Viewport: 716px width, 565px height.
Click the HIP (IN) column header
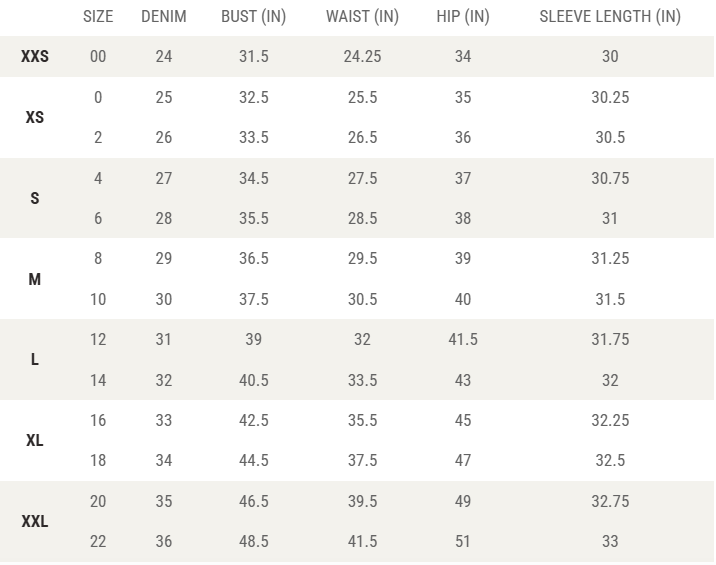pyautogui.click(x=463, y=16)
